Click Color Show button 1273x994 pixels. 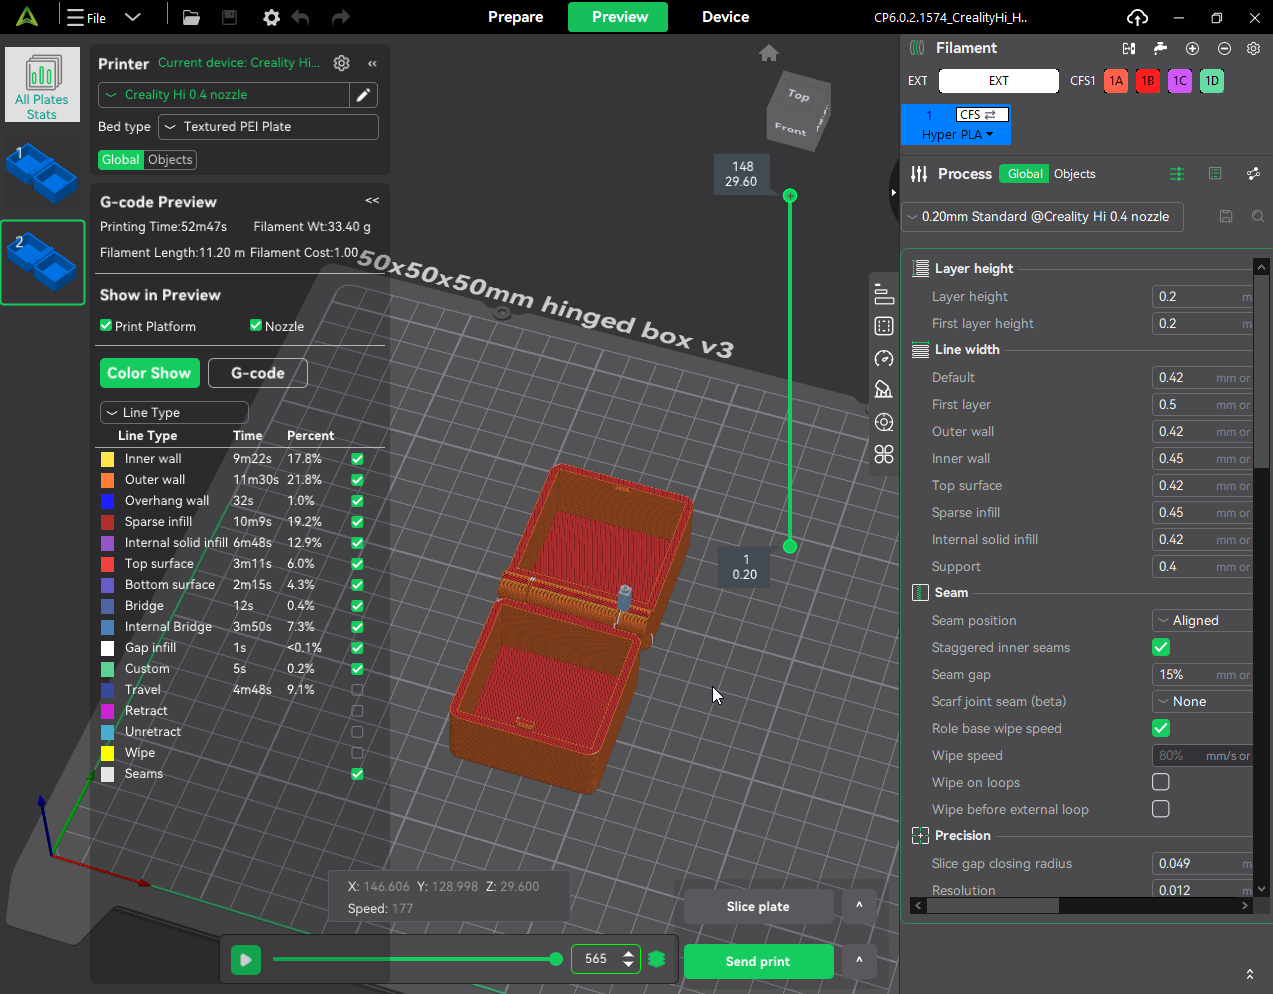(x=149, y=373)
